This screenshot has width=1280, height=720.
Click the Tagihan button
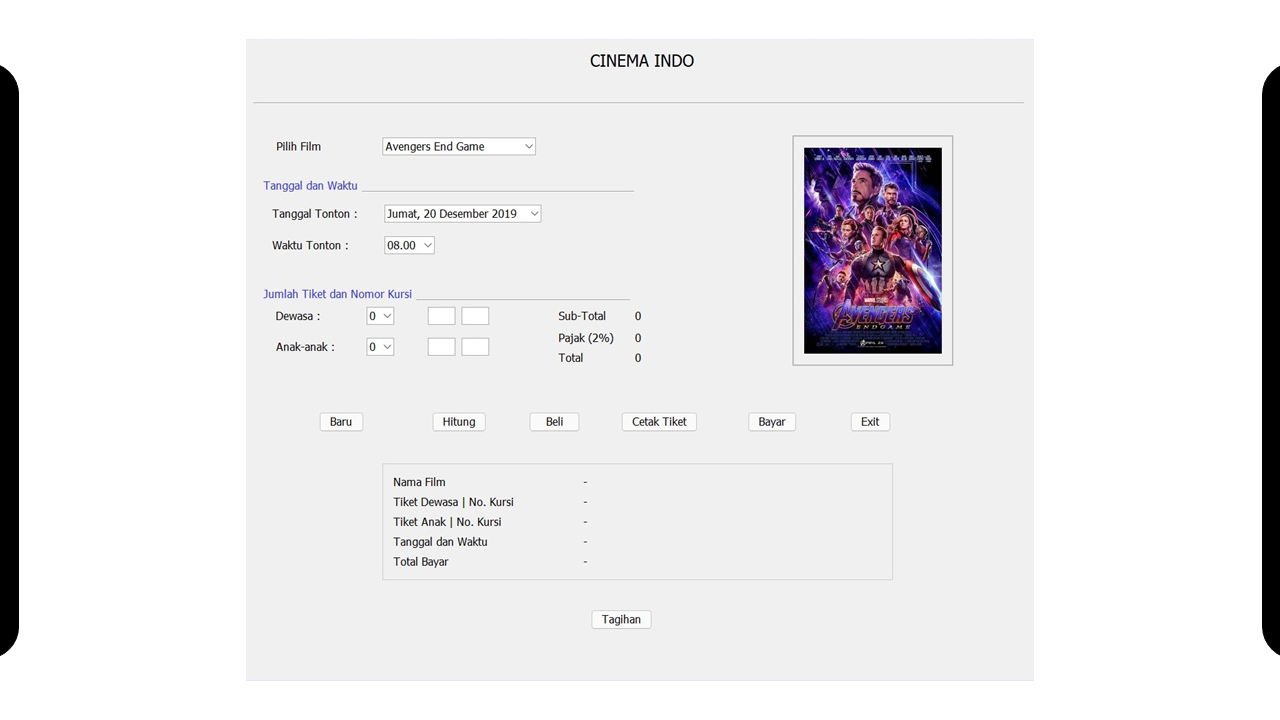coord(621,620)
